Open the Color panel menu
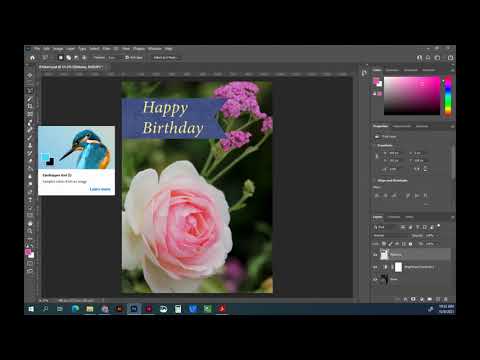 click(x=452, y=70)
